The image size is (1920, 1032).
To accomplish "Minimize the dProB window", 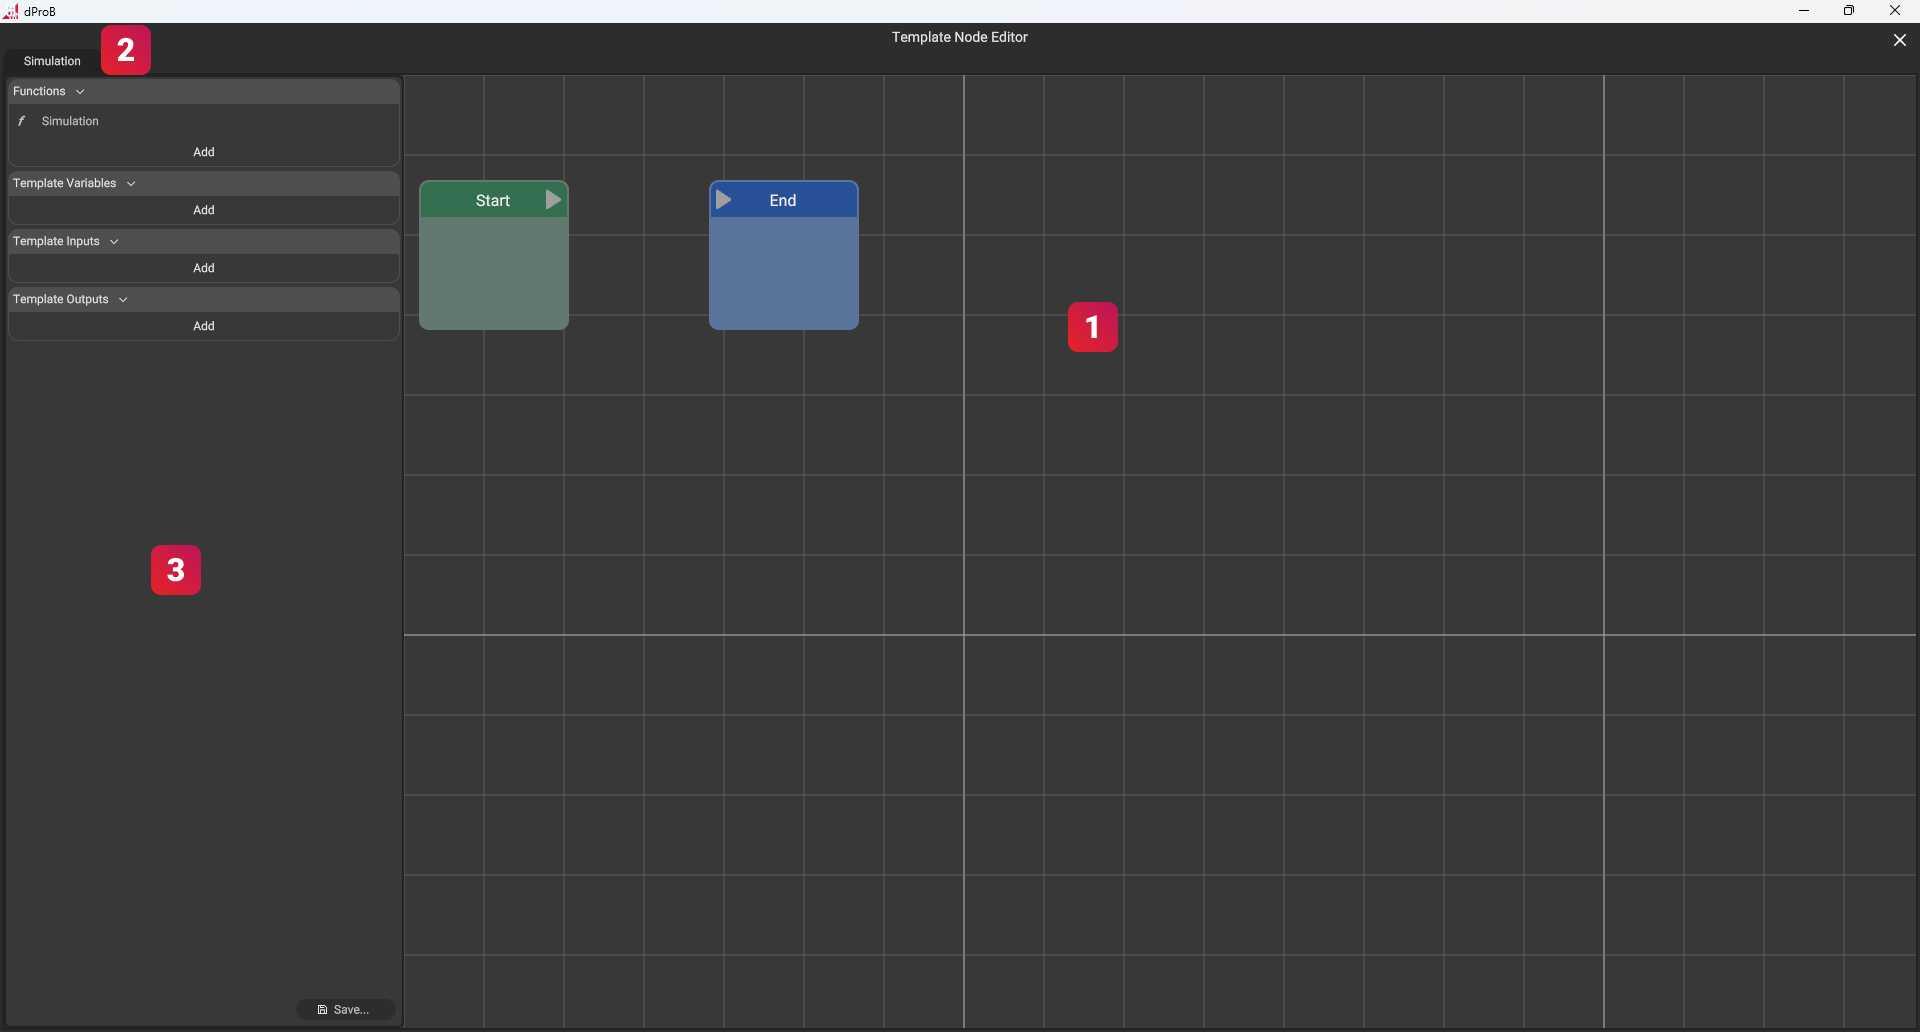I will click(1804, 11).
